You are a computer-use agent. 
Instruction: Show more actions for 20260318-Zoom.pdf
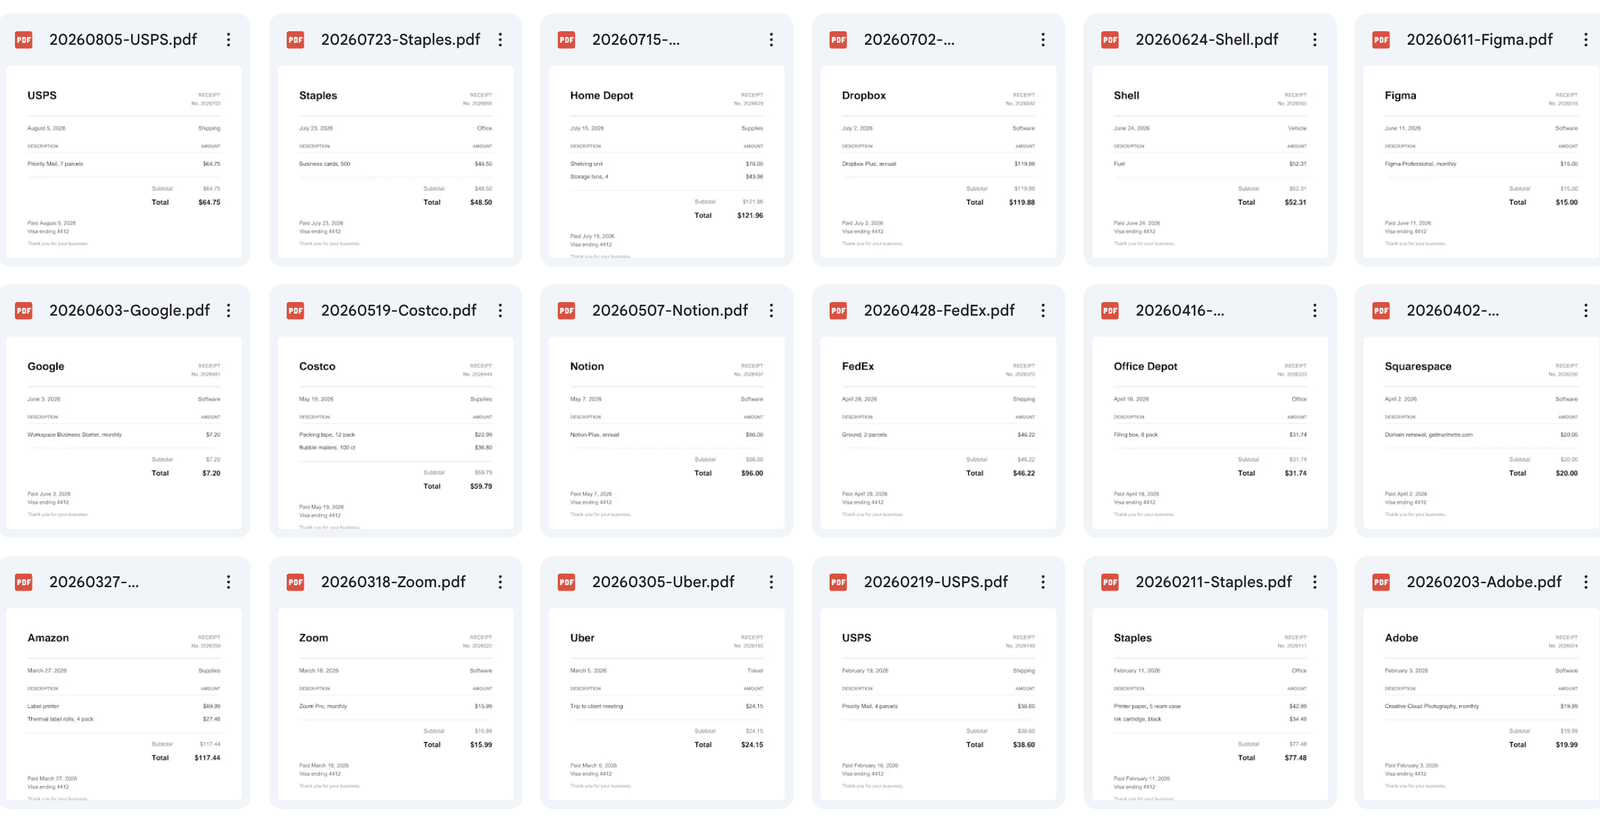click(x=500, y=582)
